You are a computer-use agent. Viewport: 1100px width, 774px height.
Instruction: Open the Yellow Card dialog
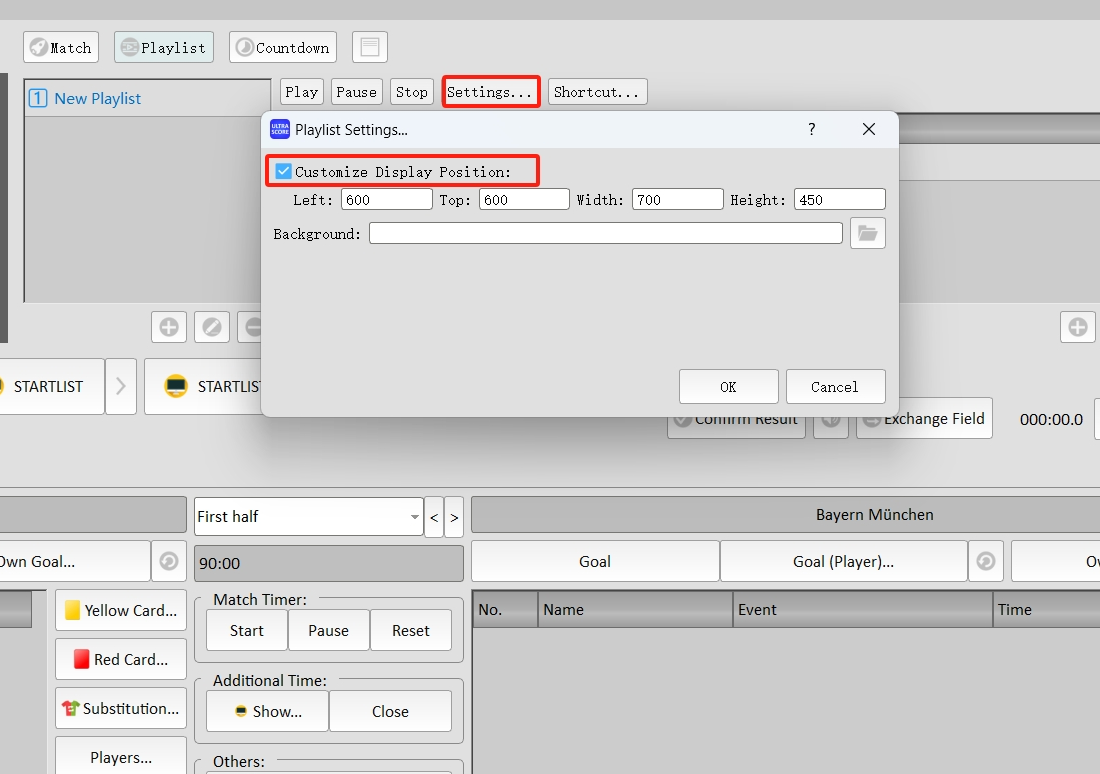(x=121, y=610)
